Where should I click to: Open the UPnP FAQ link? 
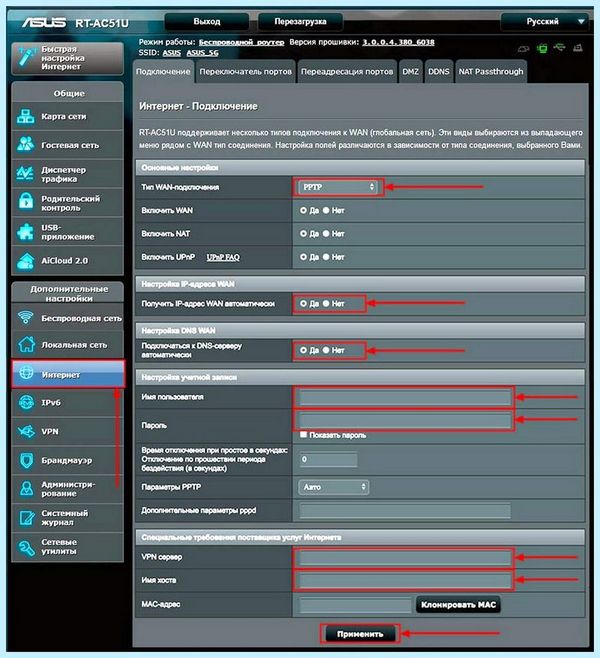(x=223, y=257)
